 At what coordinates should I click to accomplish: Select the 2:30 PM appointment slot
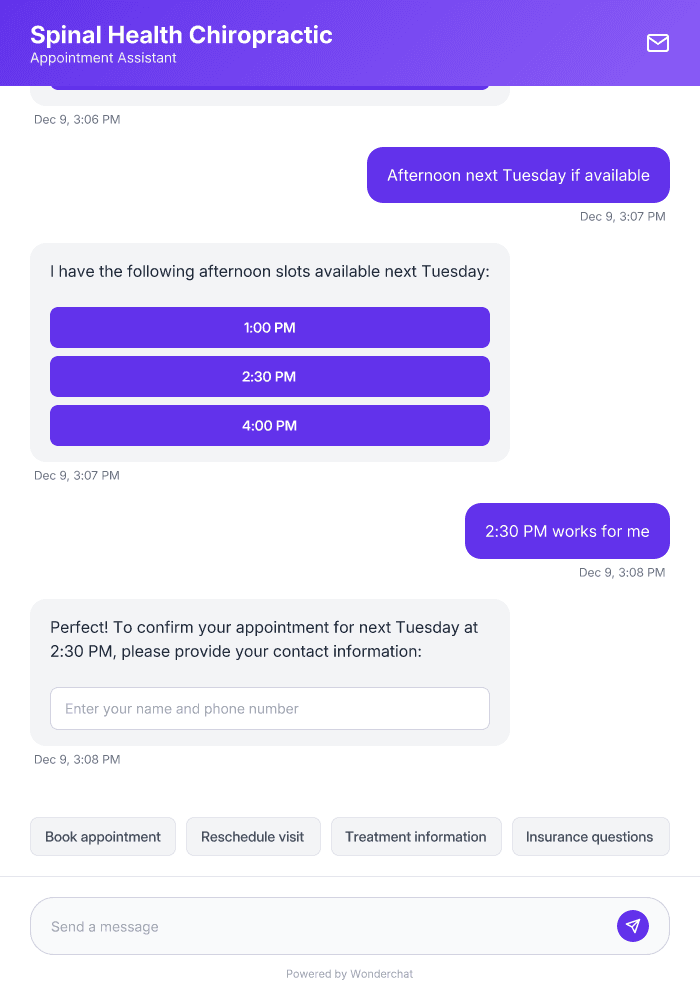click(270, 376)
